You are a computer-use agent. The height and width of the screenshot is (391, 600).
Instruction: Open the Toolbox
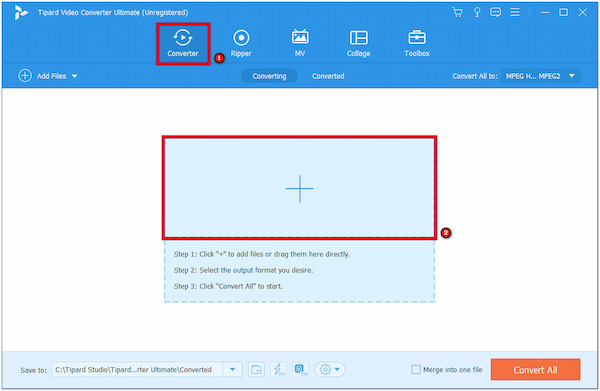point(417,43)
